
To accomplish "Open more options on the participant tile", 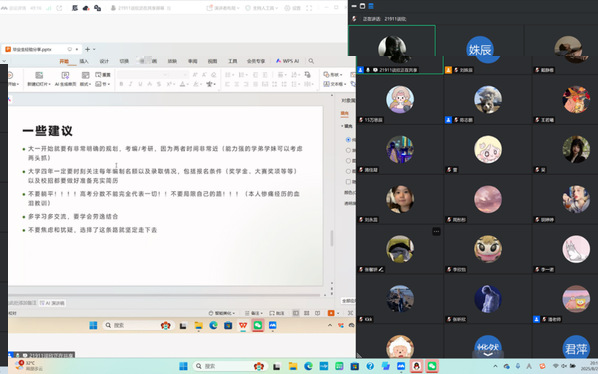I will point(436,231).
